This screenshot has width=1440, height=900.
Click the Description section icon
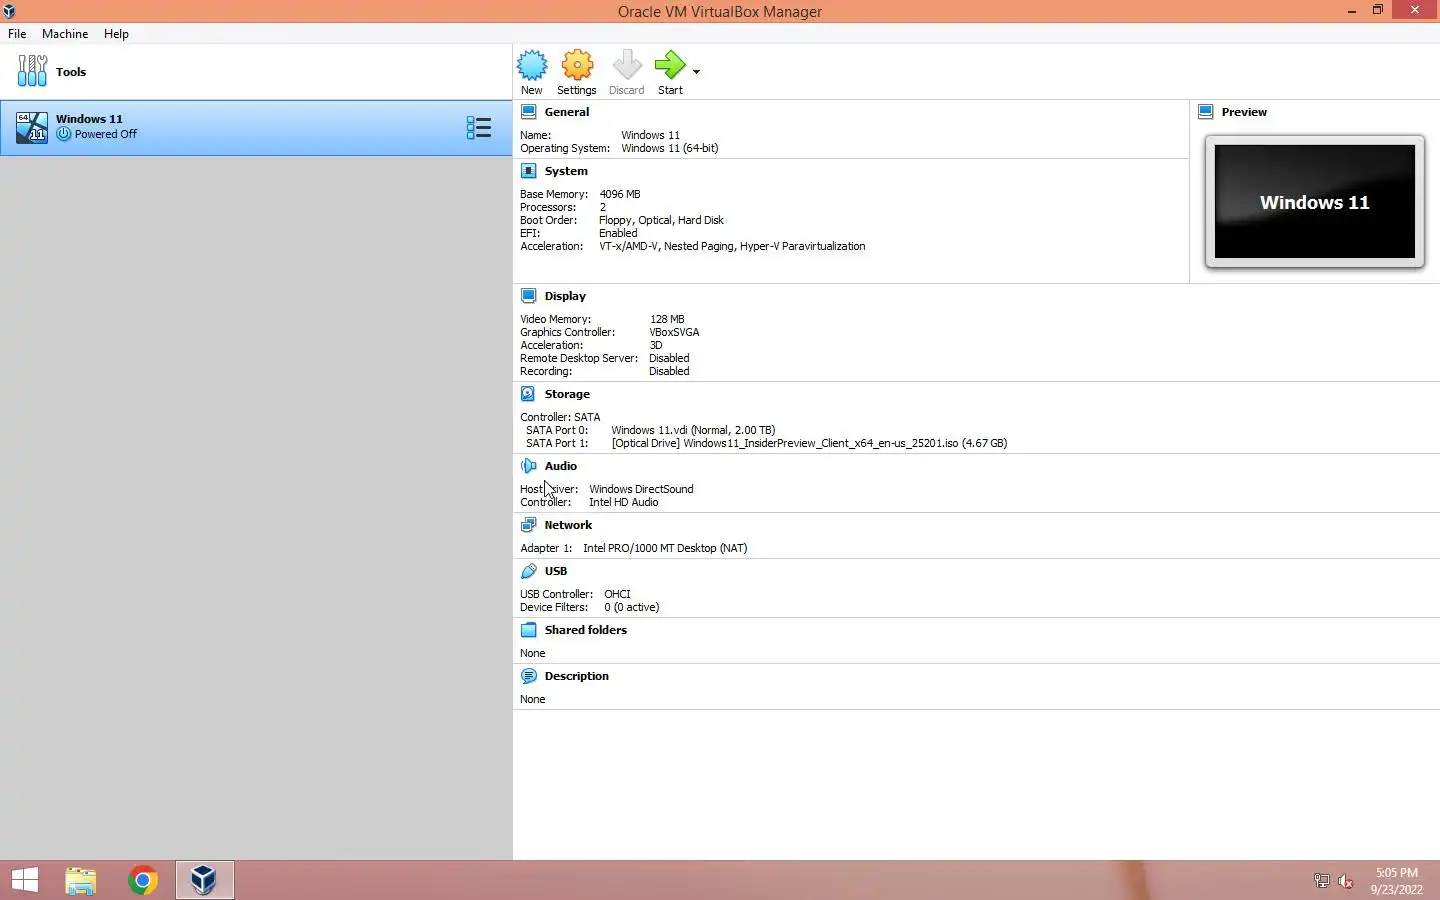click(x=529, y=676)
